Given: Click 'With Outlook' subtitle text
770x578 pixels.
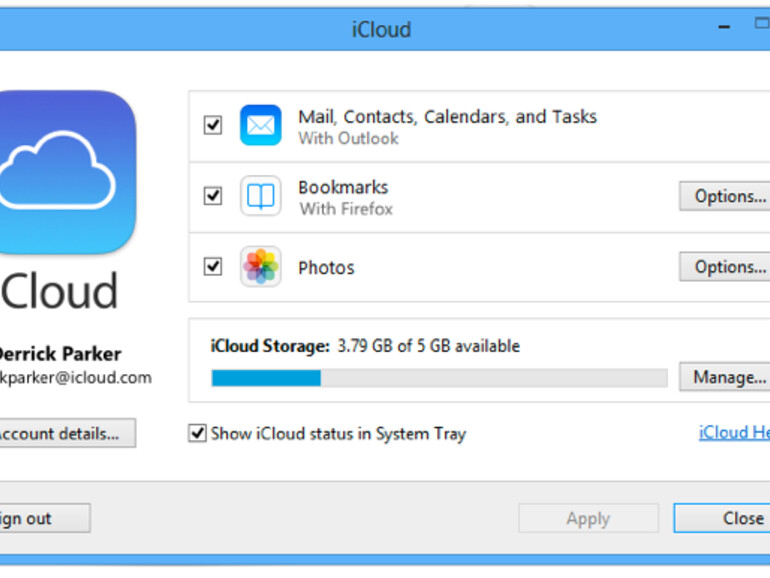Looking at the screenshot, I should [x=348, y=138].
